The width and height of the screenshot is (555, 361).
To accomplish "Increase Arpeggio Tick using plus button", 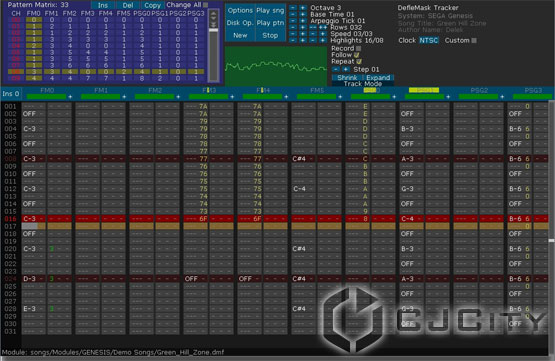I will click(x=303, y=21).
